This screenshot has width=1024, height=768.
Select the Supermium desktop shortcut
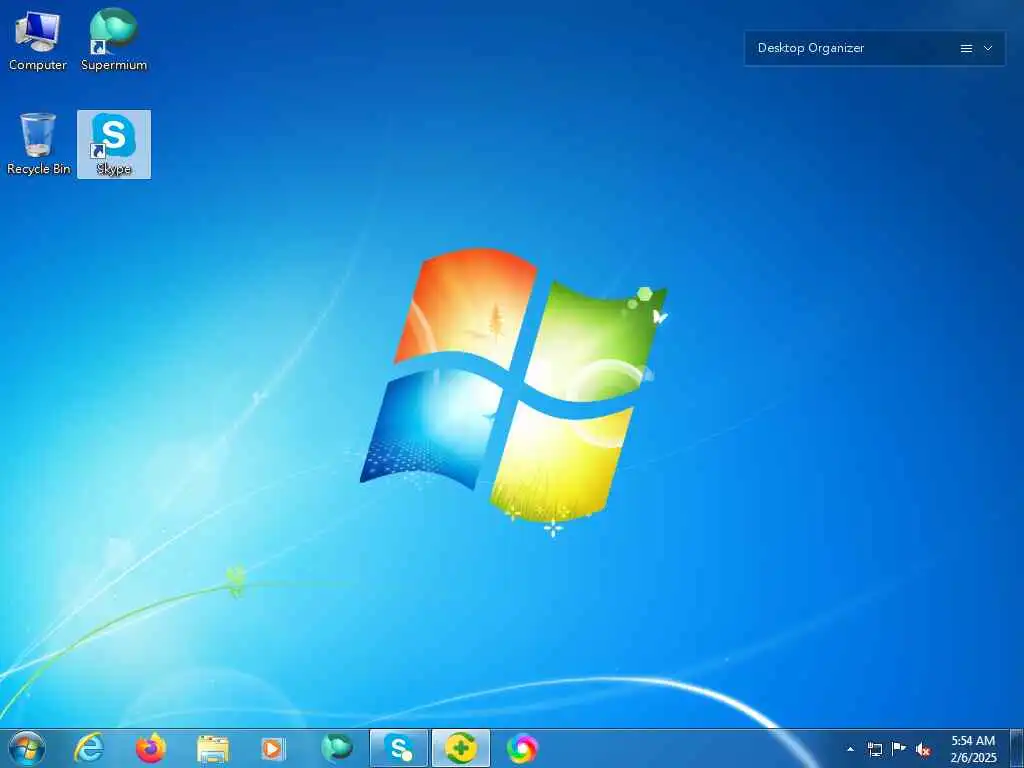[114, 40]
